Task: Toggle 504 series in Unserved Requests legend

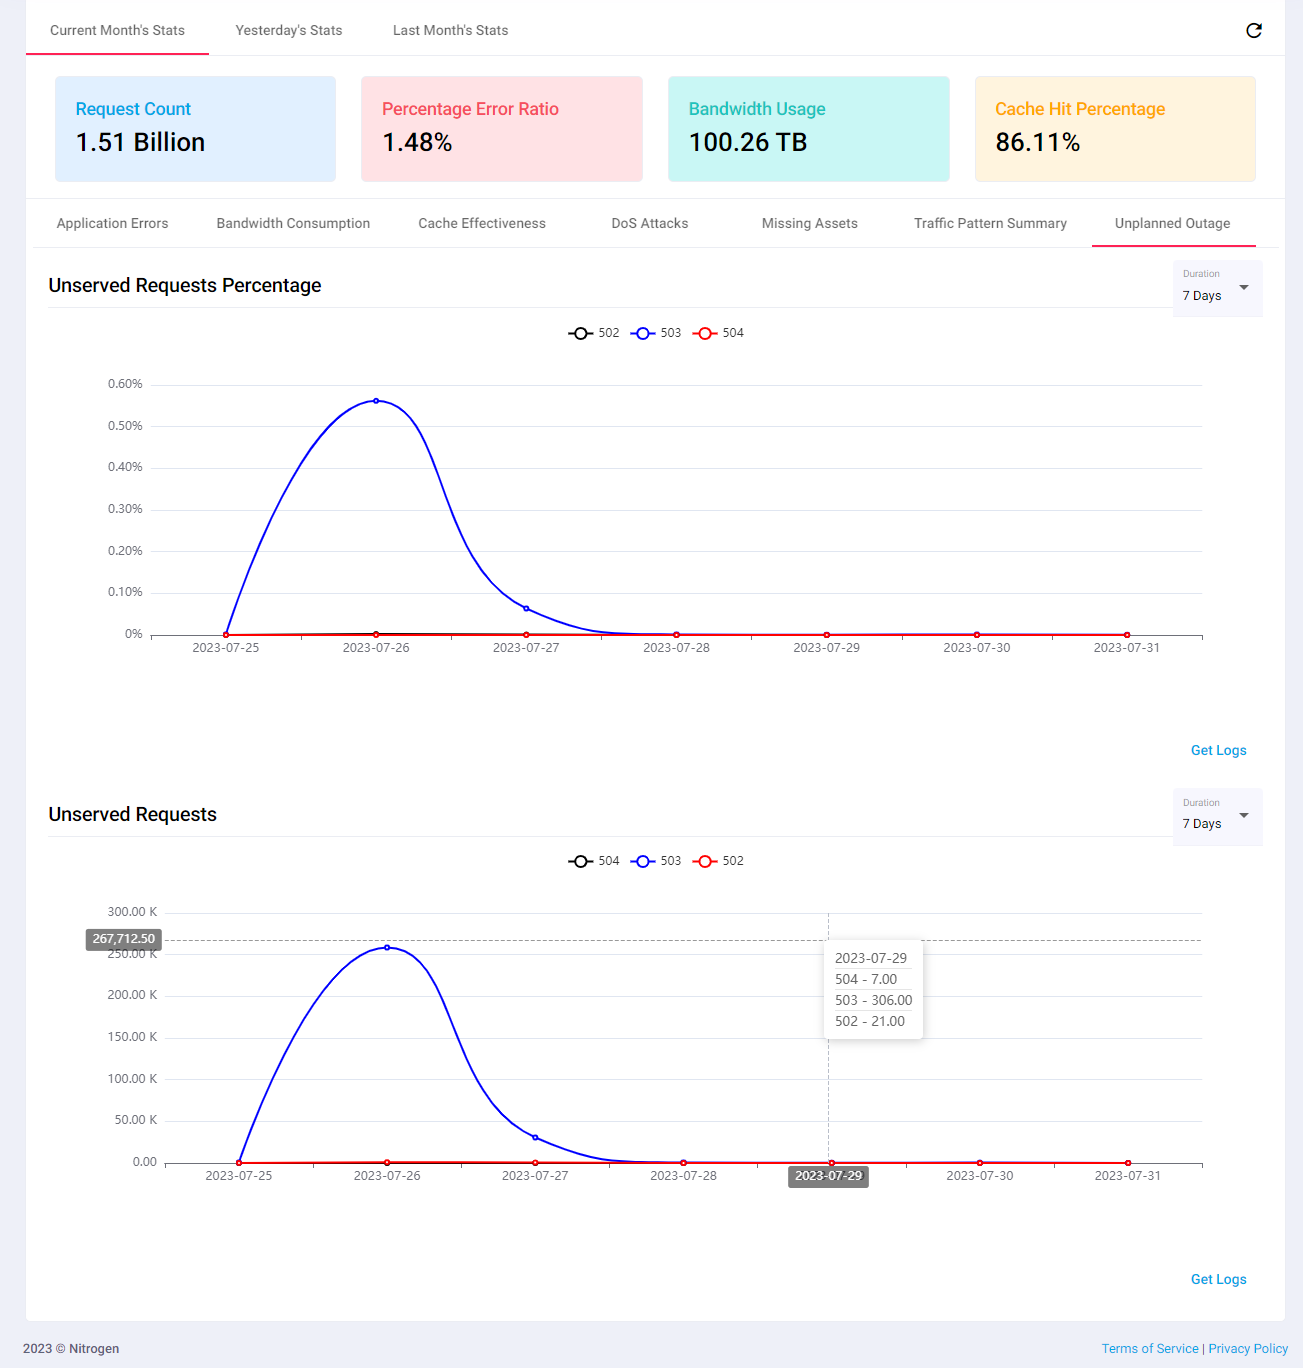Action: (x=594, y=861)
